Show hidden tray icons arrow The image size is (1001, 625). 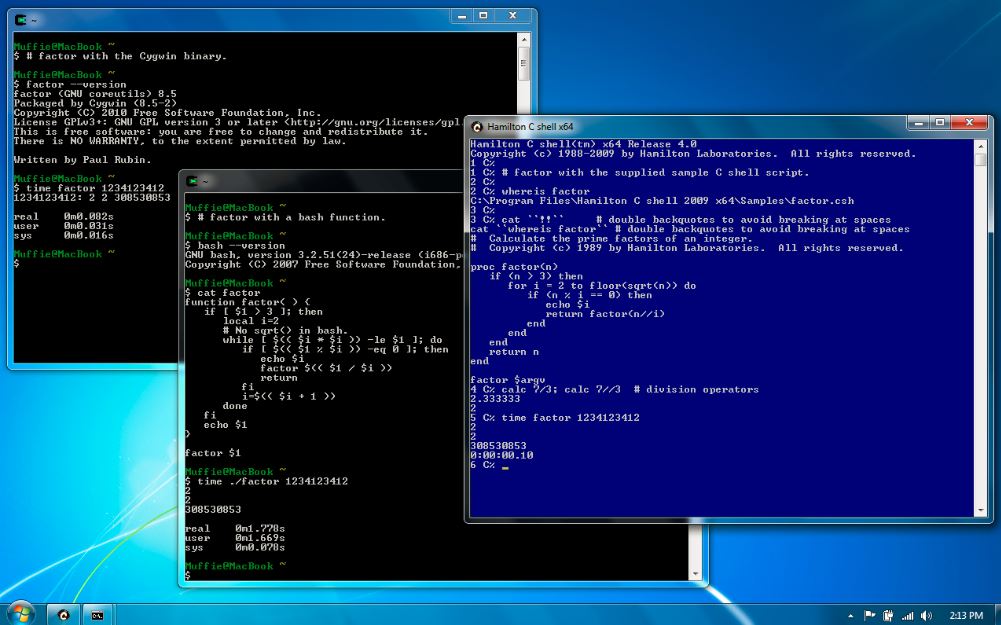(850, 616)
